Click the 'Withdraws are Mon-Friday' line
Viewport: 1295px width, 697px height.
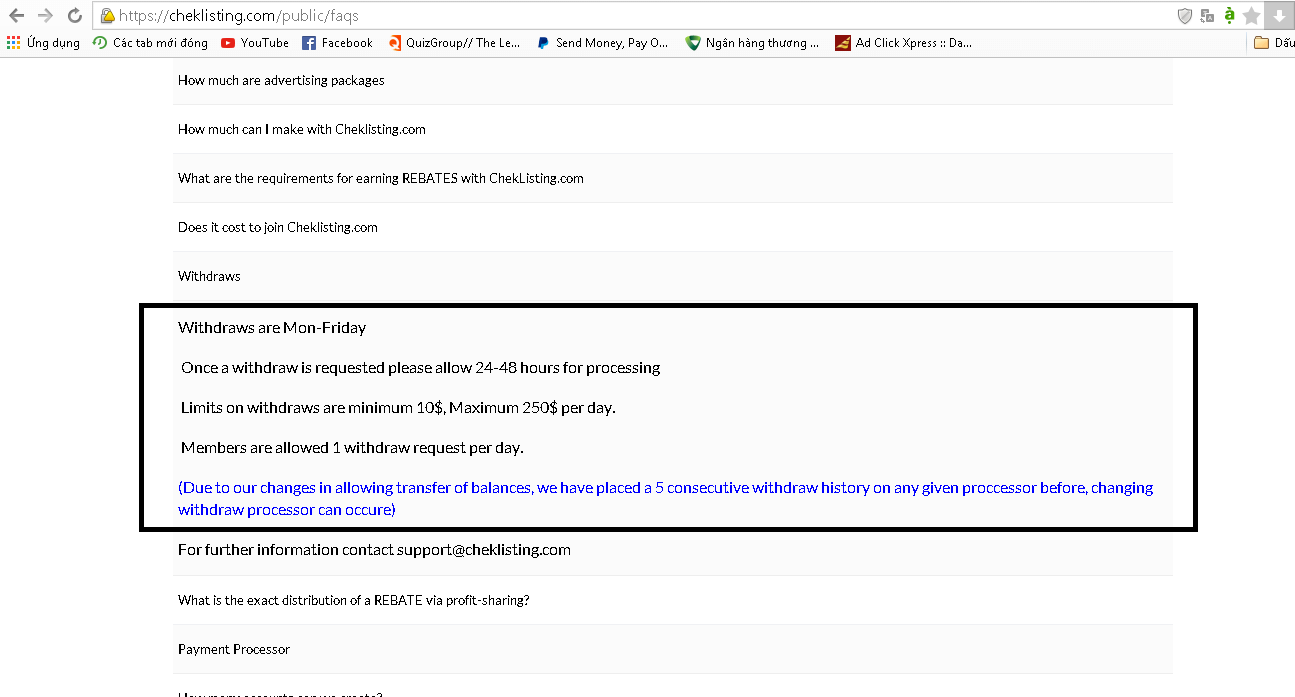(x=272, y=328)
